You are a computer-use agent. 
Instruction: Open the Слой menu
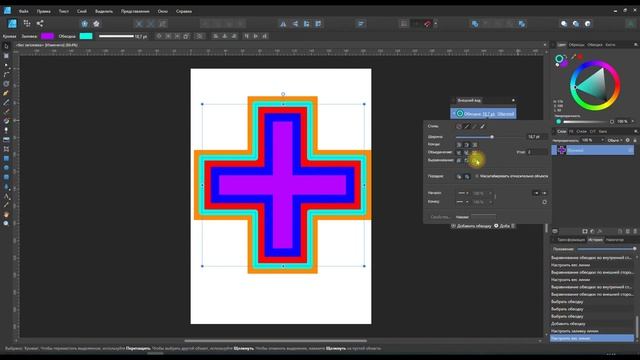click(82, 11)
